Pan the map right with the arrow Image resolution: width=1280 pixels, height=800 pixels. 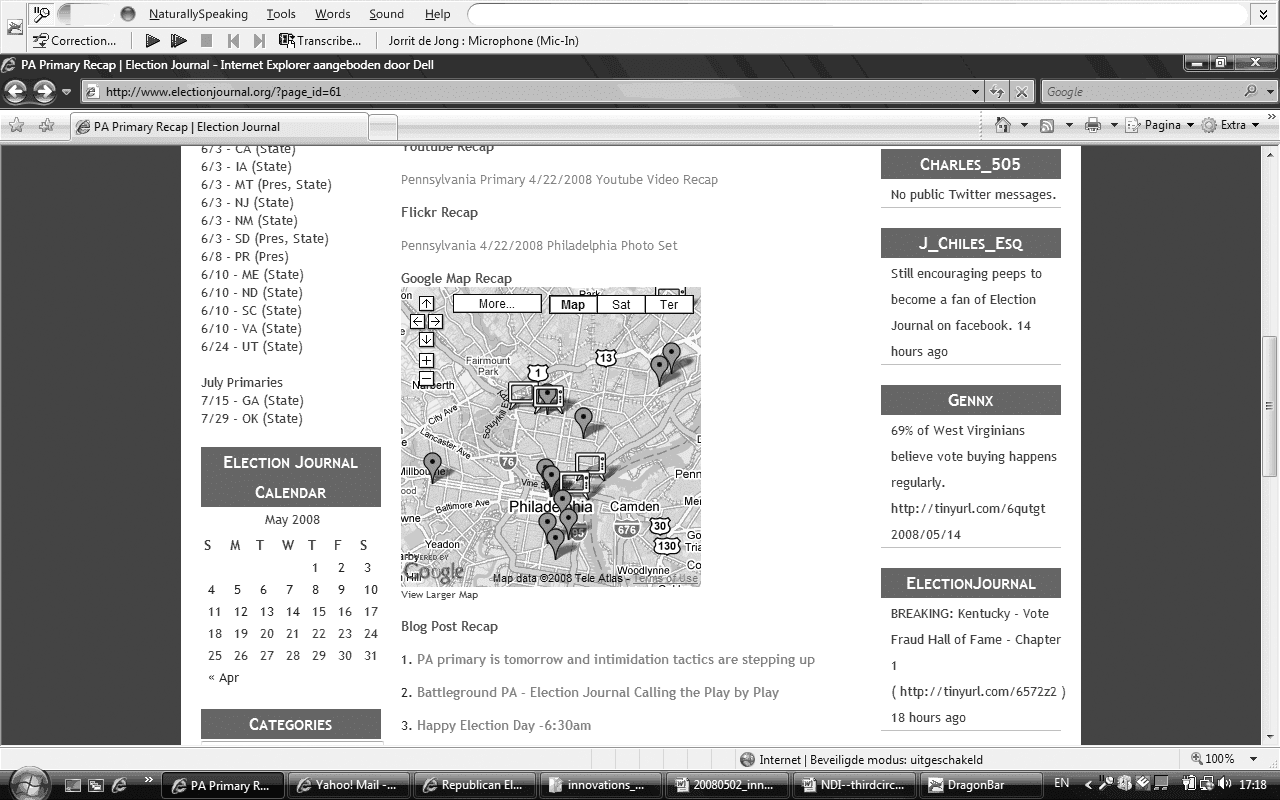(435, 321)
